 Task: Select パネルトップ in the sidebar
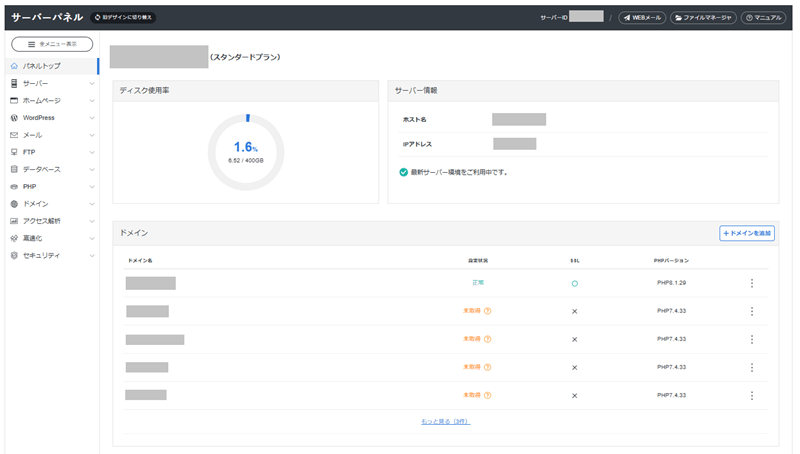42,66
